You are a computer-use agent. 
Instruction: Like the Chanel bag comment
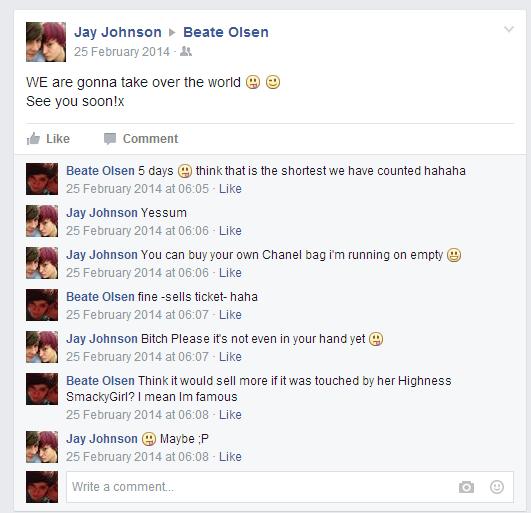[230, 273]
